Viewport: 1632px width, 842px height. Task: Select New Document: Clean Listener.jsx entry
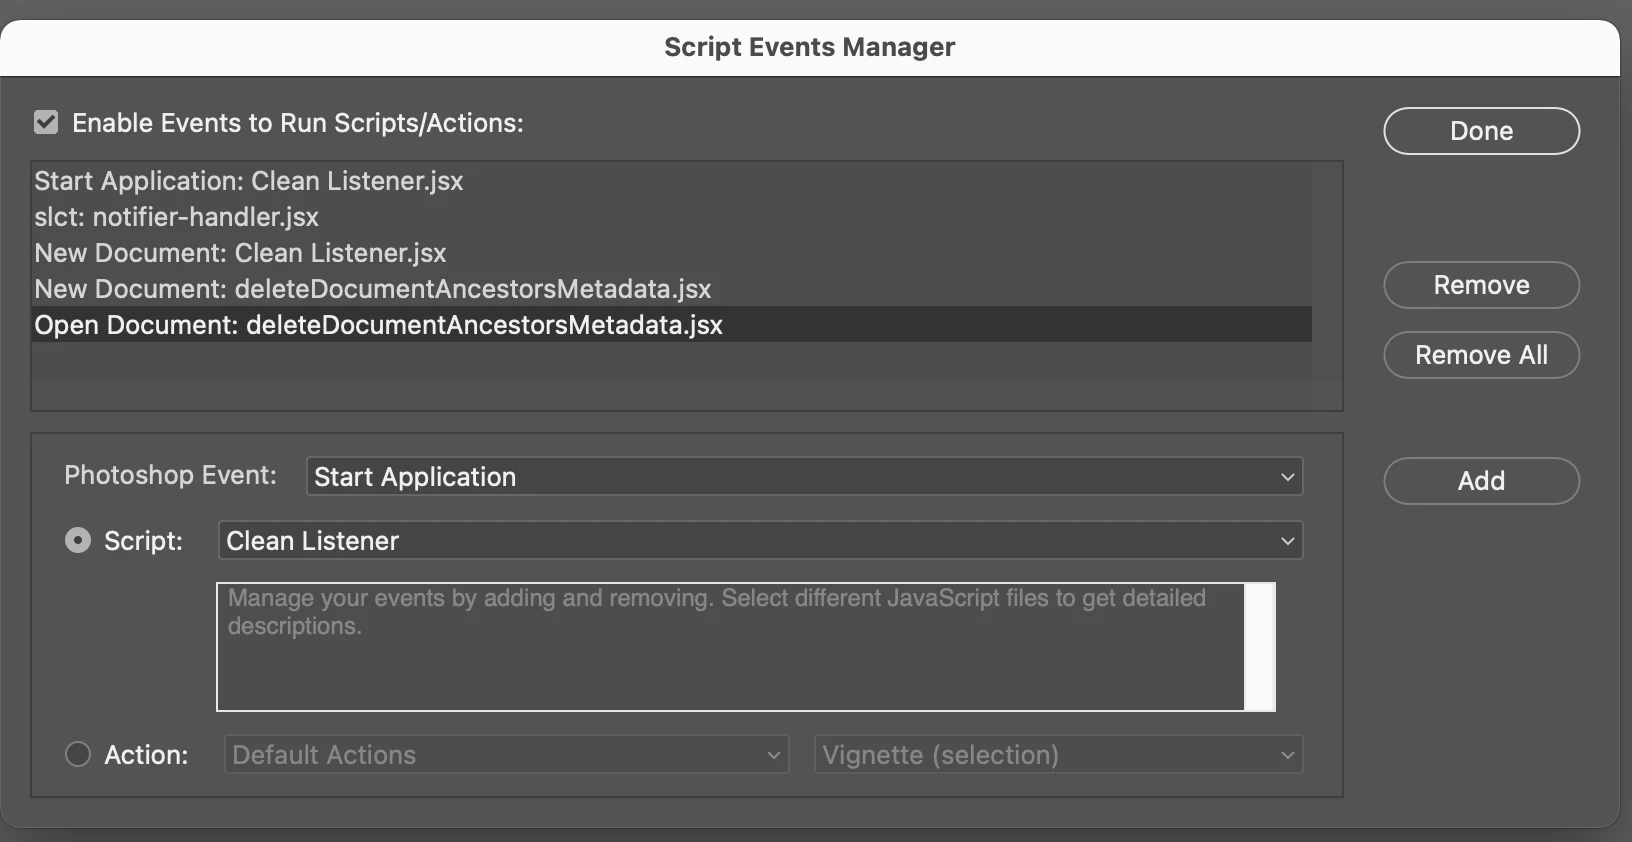point(240,253)
